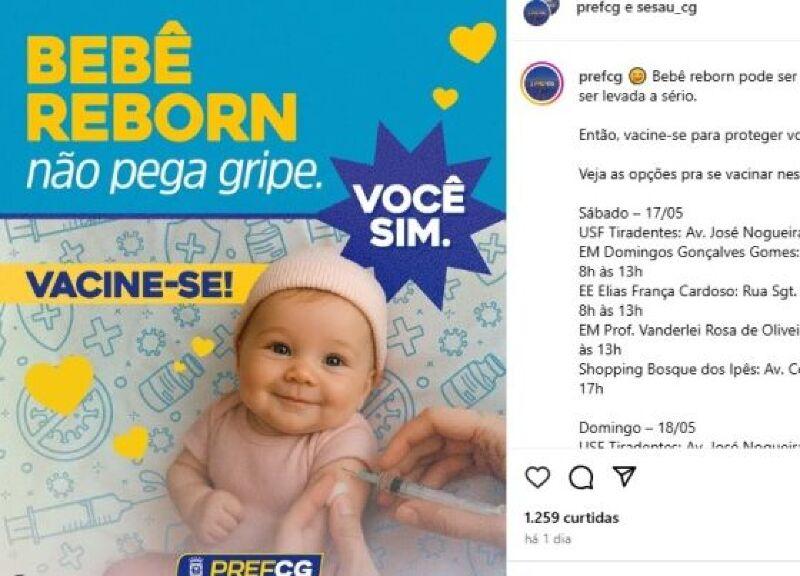
Task: Open the prefcg e sesau_cg header usernames
Action: (637, 8)
